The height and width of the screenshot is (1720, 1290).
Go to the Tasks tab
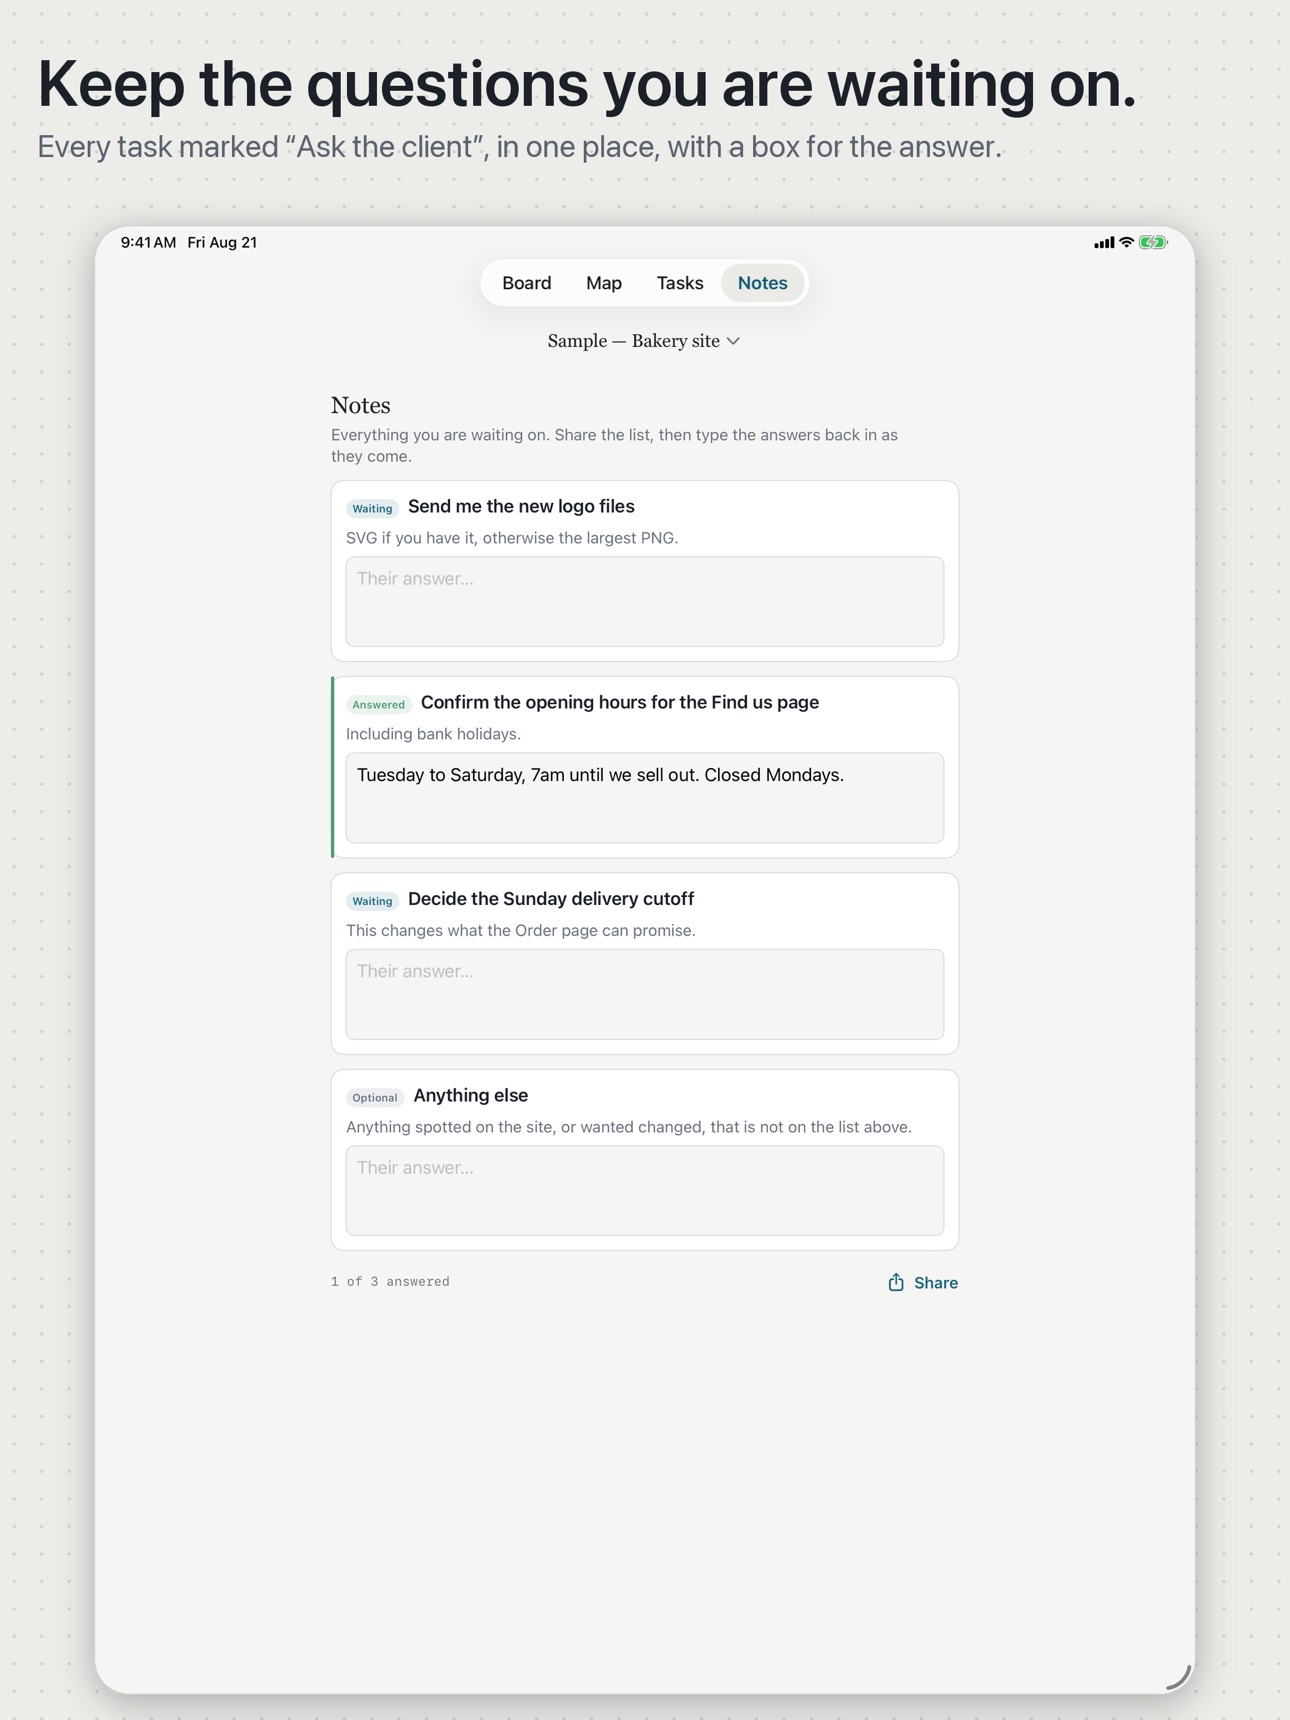680,283
